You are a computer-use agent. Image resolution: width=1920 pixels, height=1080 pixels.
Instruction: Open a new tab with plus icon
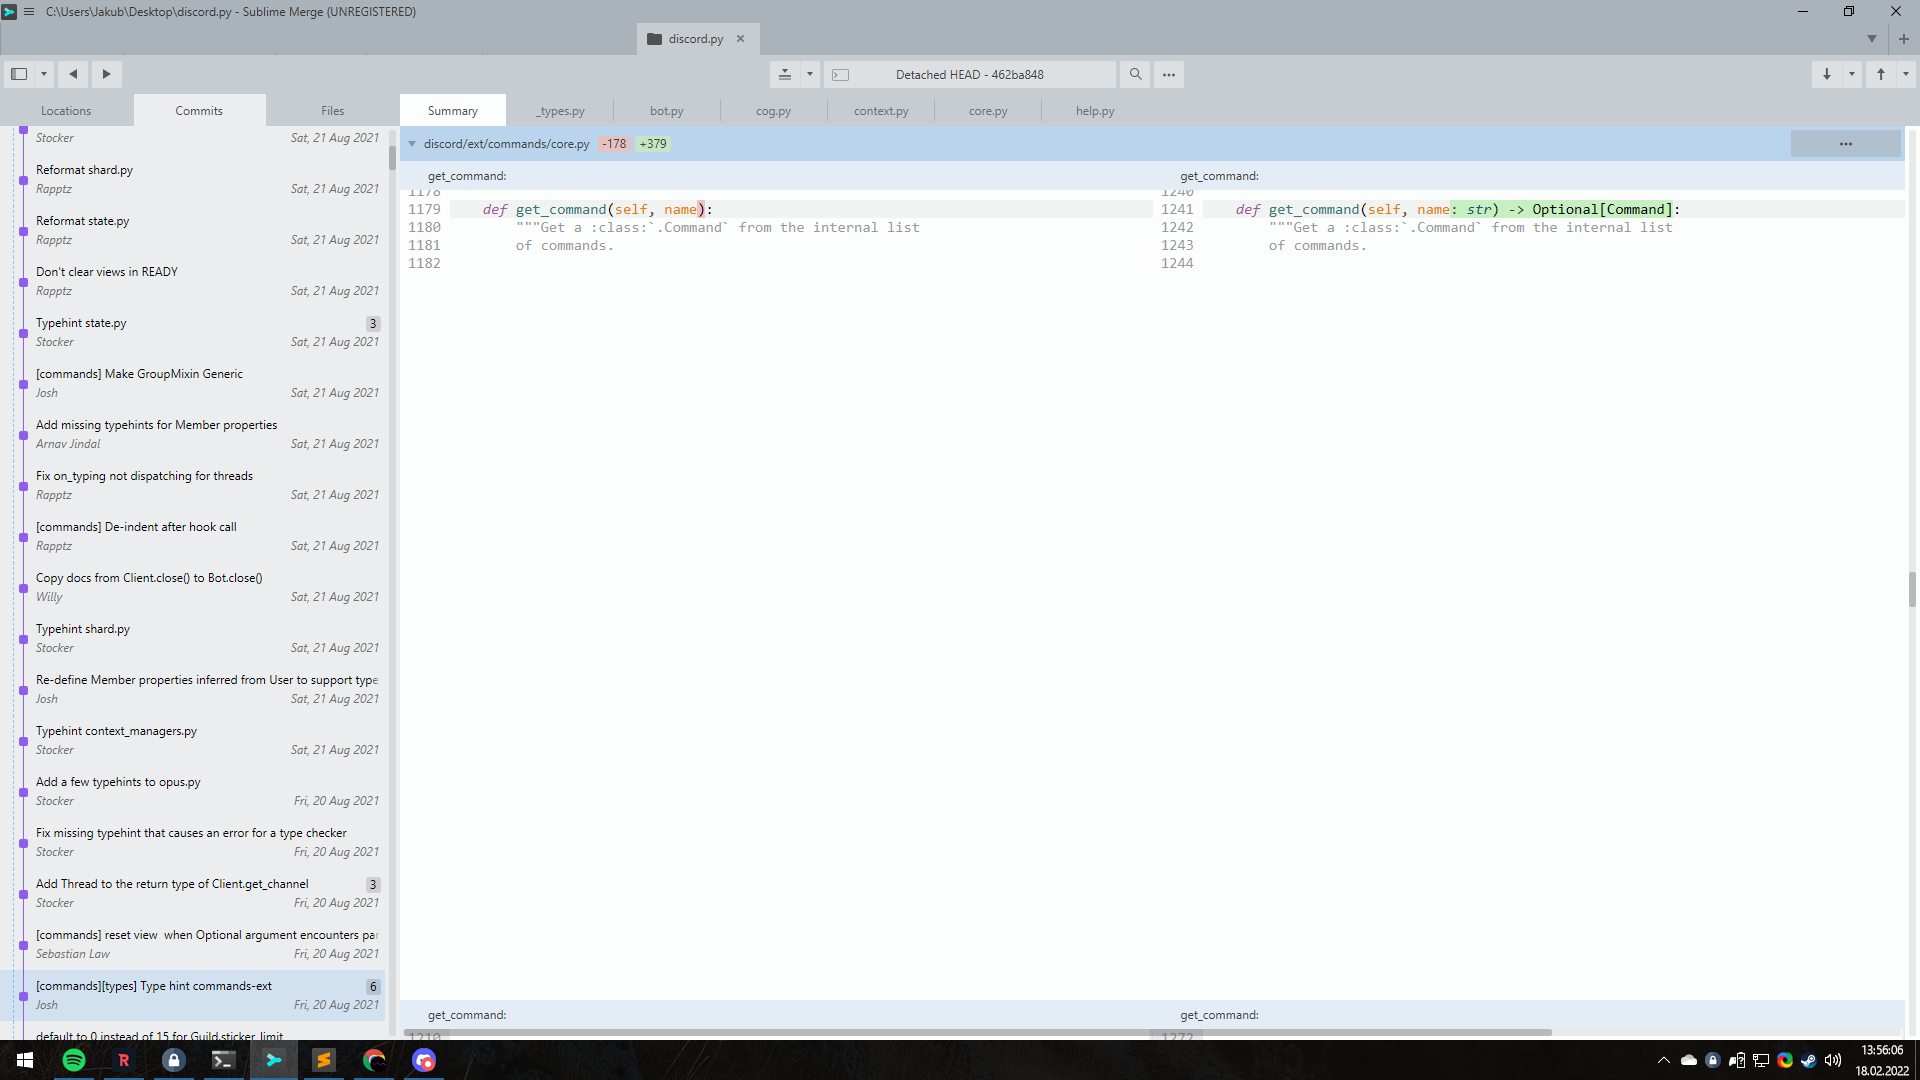[x=1904, y=39]
